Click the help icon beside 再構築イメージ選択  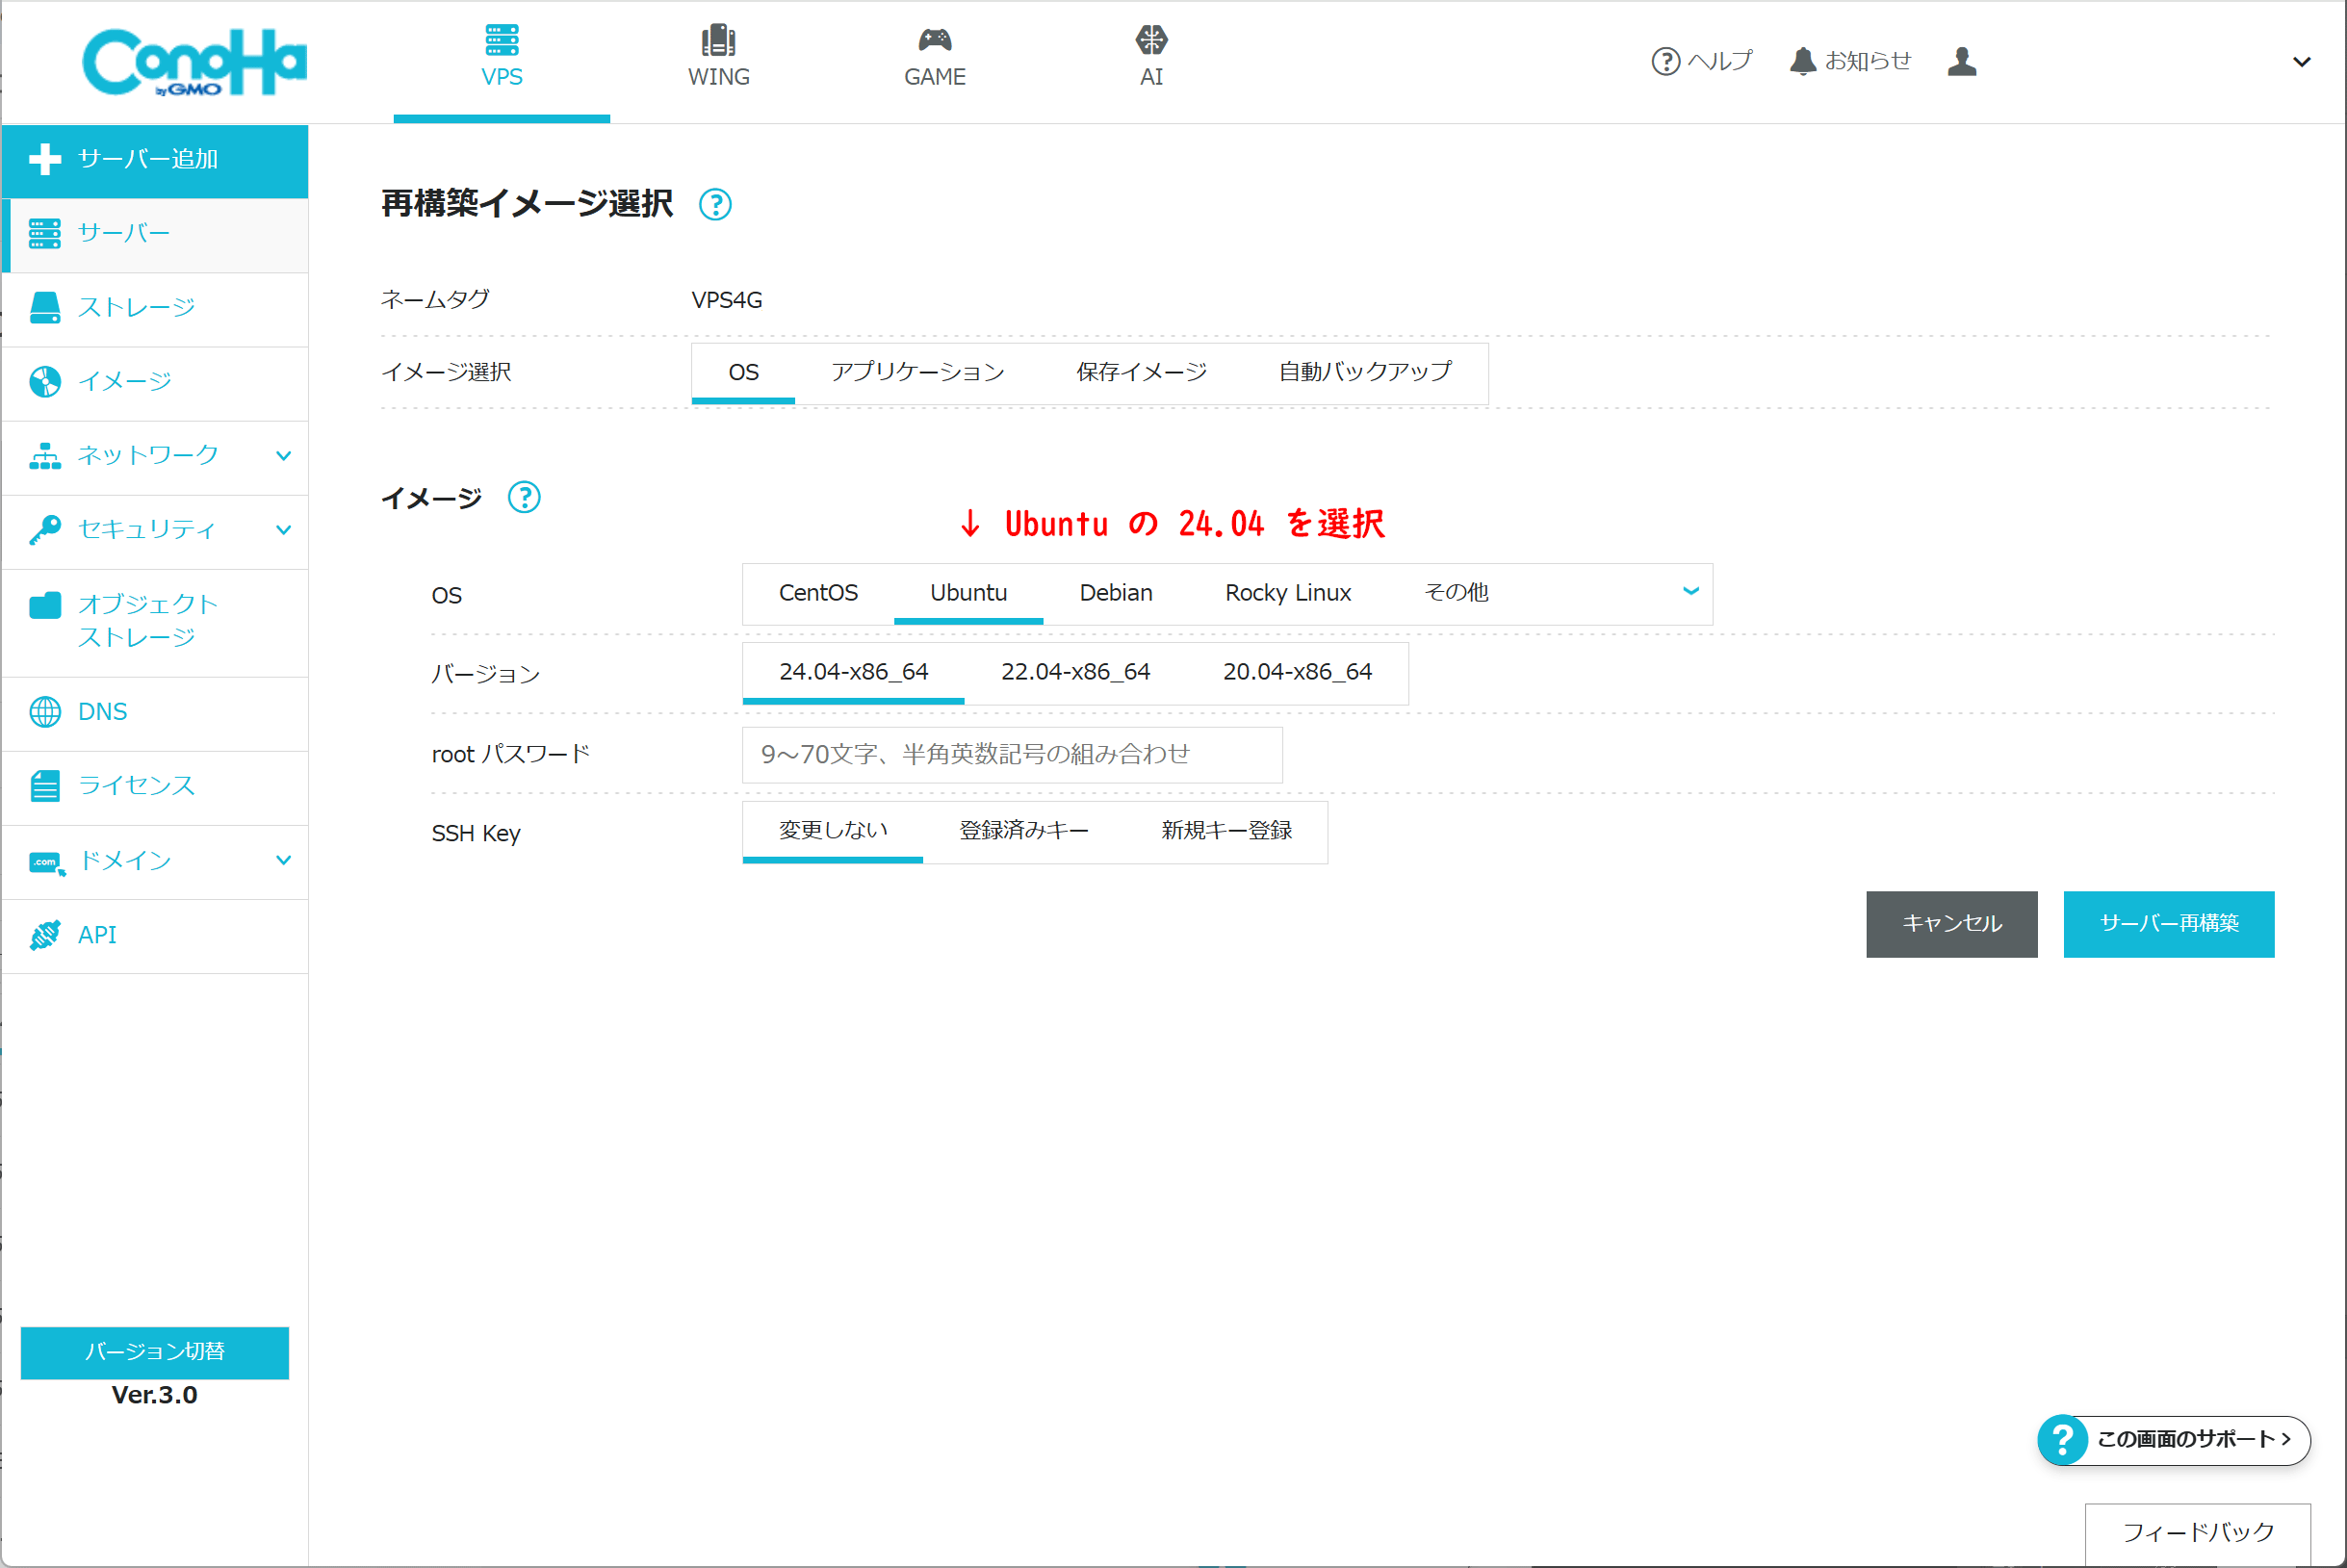click(715, 205)
